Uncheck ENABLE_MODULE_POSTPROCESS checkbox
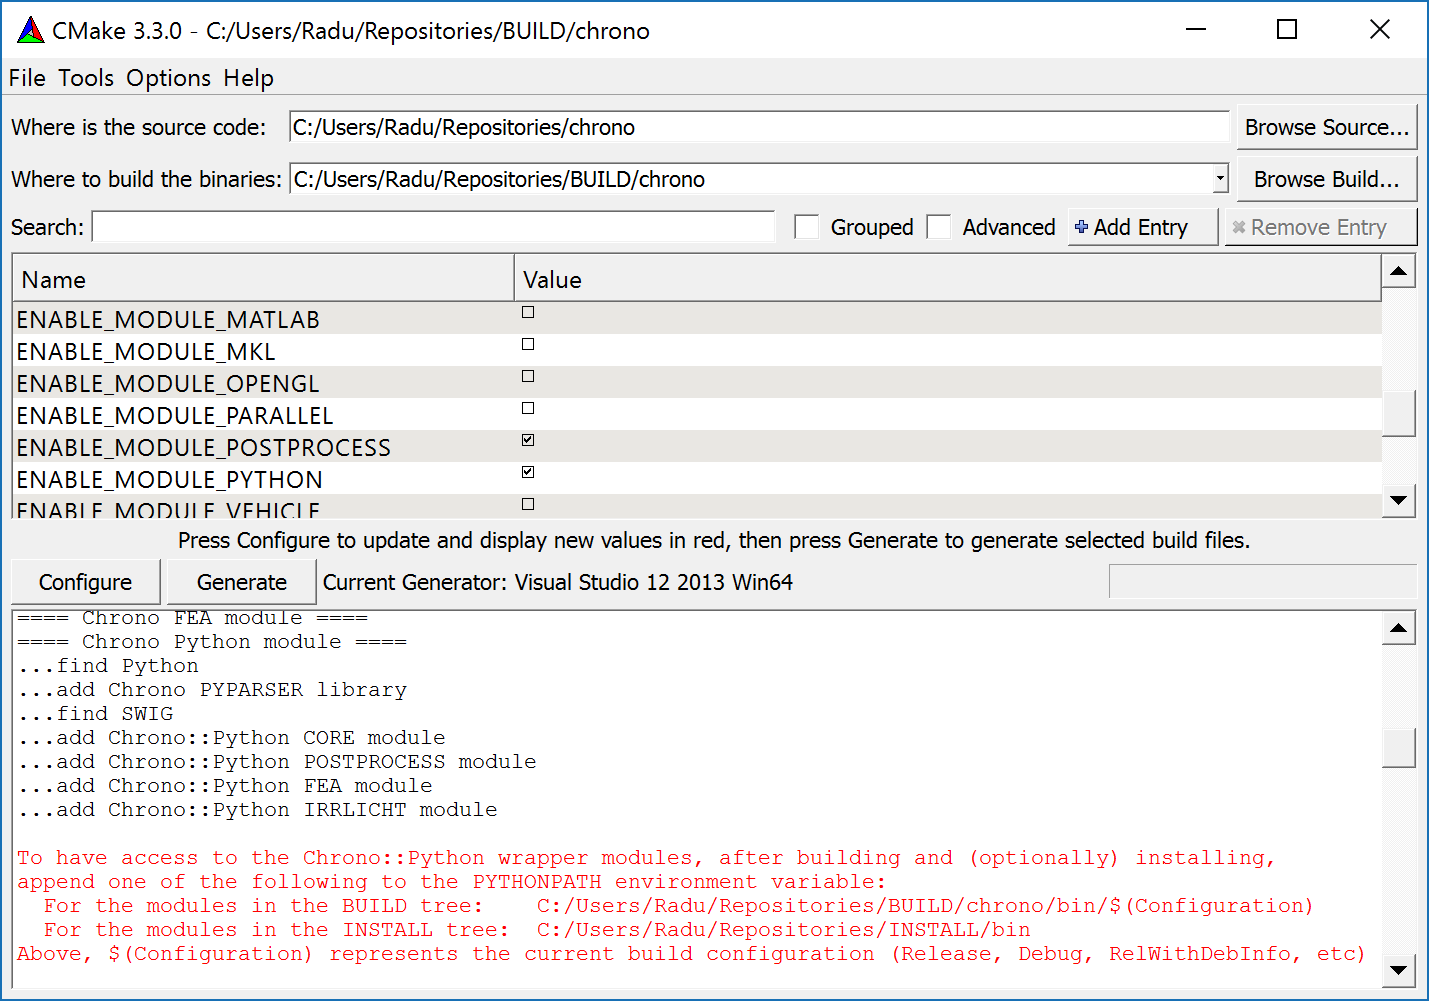This screenshot has width=1429, height=1001. tap(528, 441)
